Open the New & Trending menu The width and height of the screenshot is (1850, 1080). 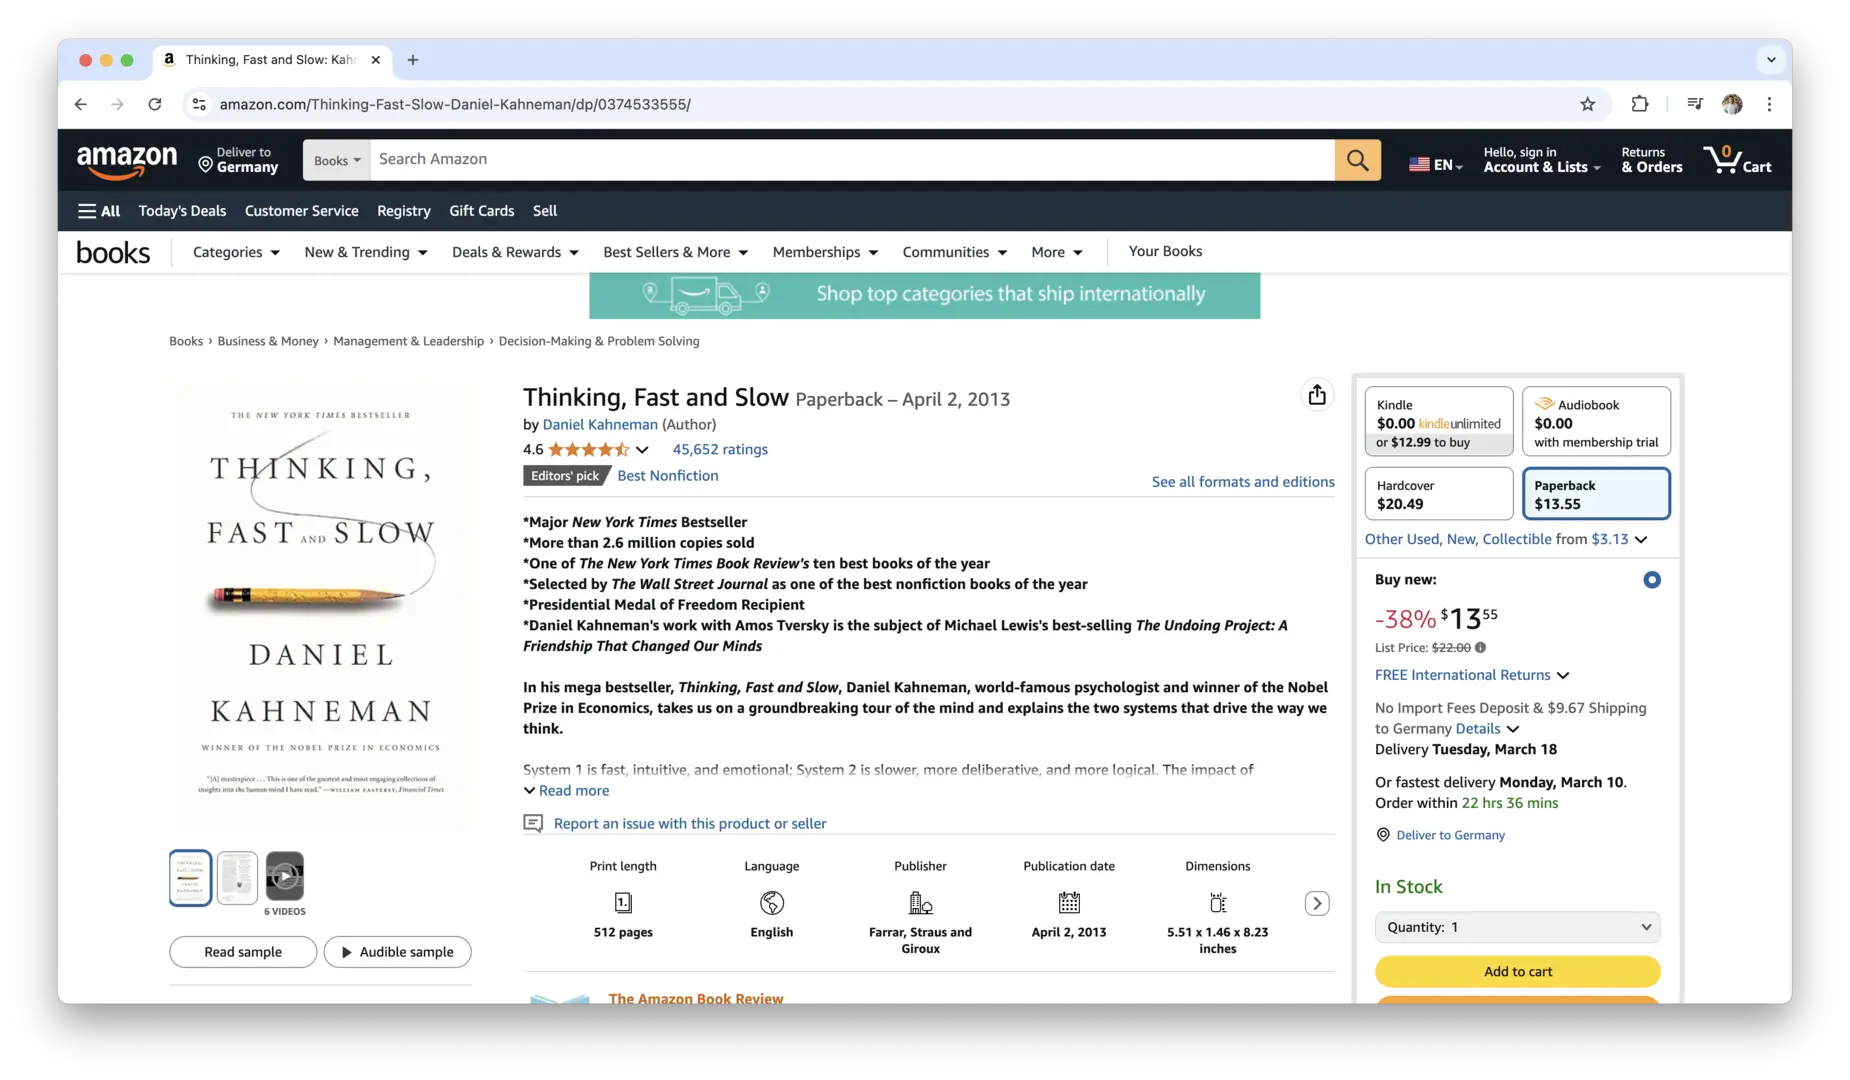366,252
